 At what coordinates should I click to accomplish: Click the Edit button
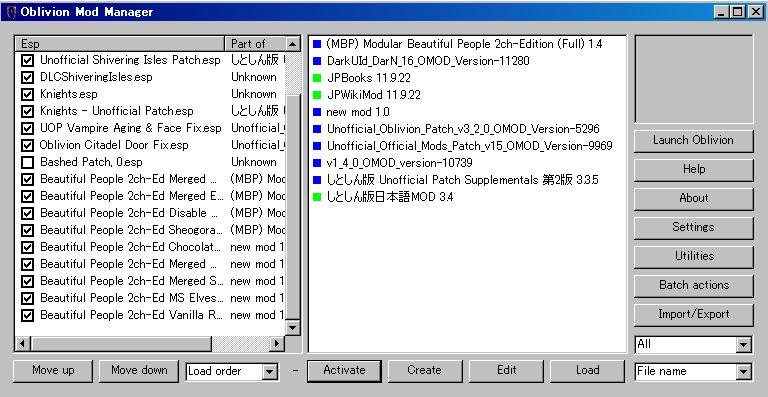[506, 371]
